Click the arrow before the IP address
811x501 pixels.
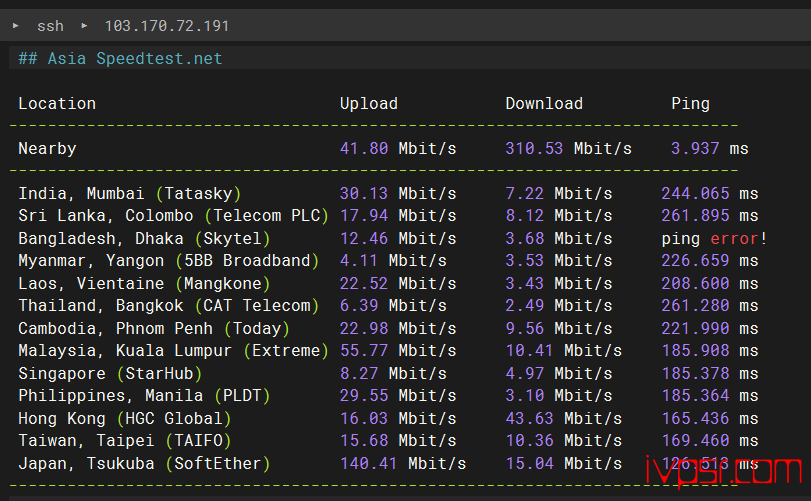click(84, 25)
